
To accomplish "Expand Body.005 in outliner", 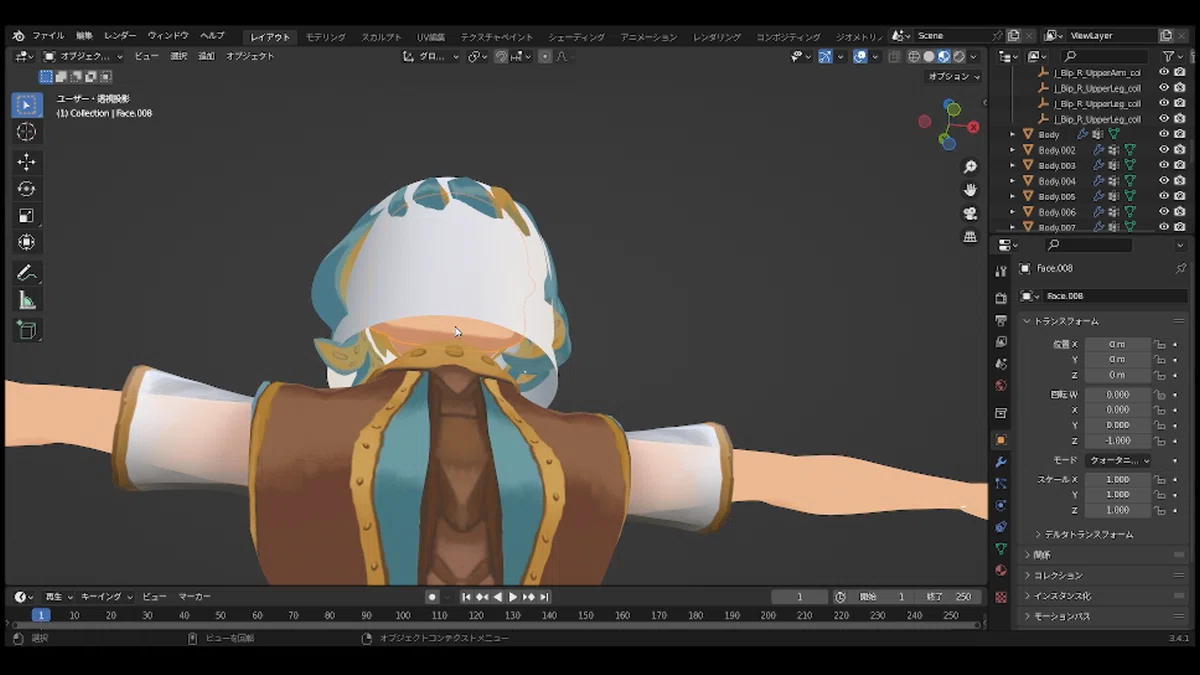I will (x=1012, y=197).
